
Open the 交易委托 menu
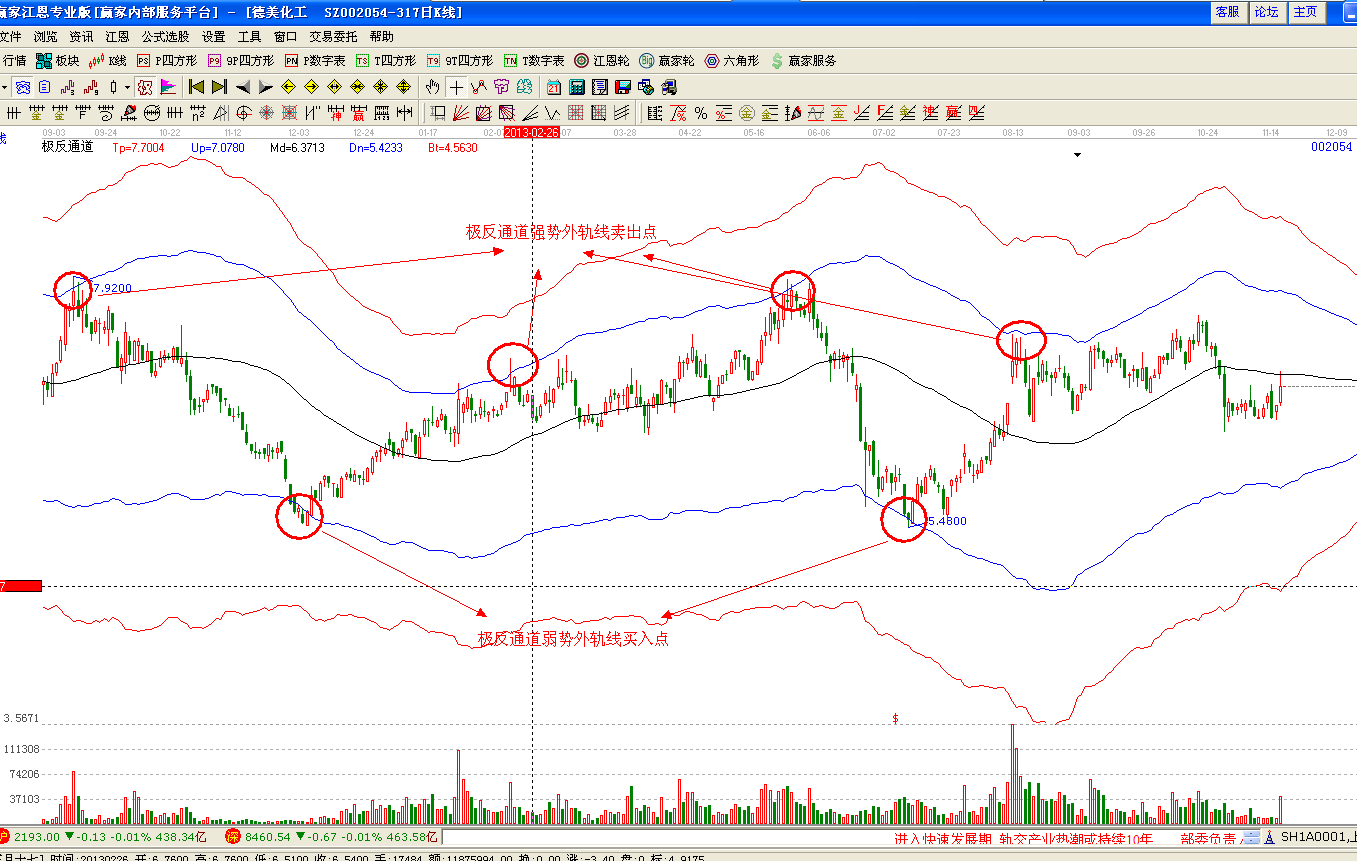point(333,37)
